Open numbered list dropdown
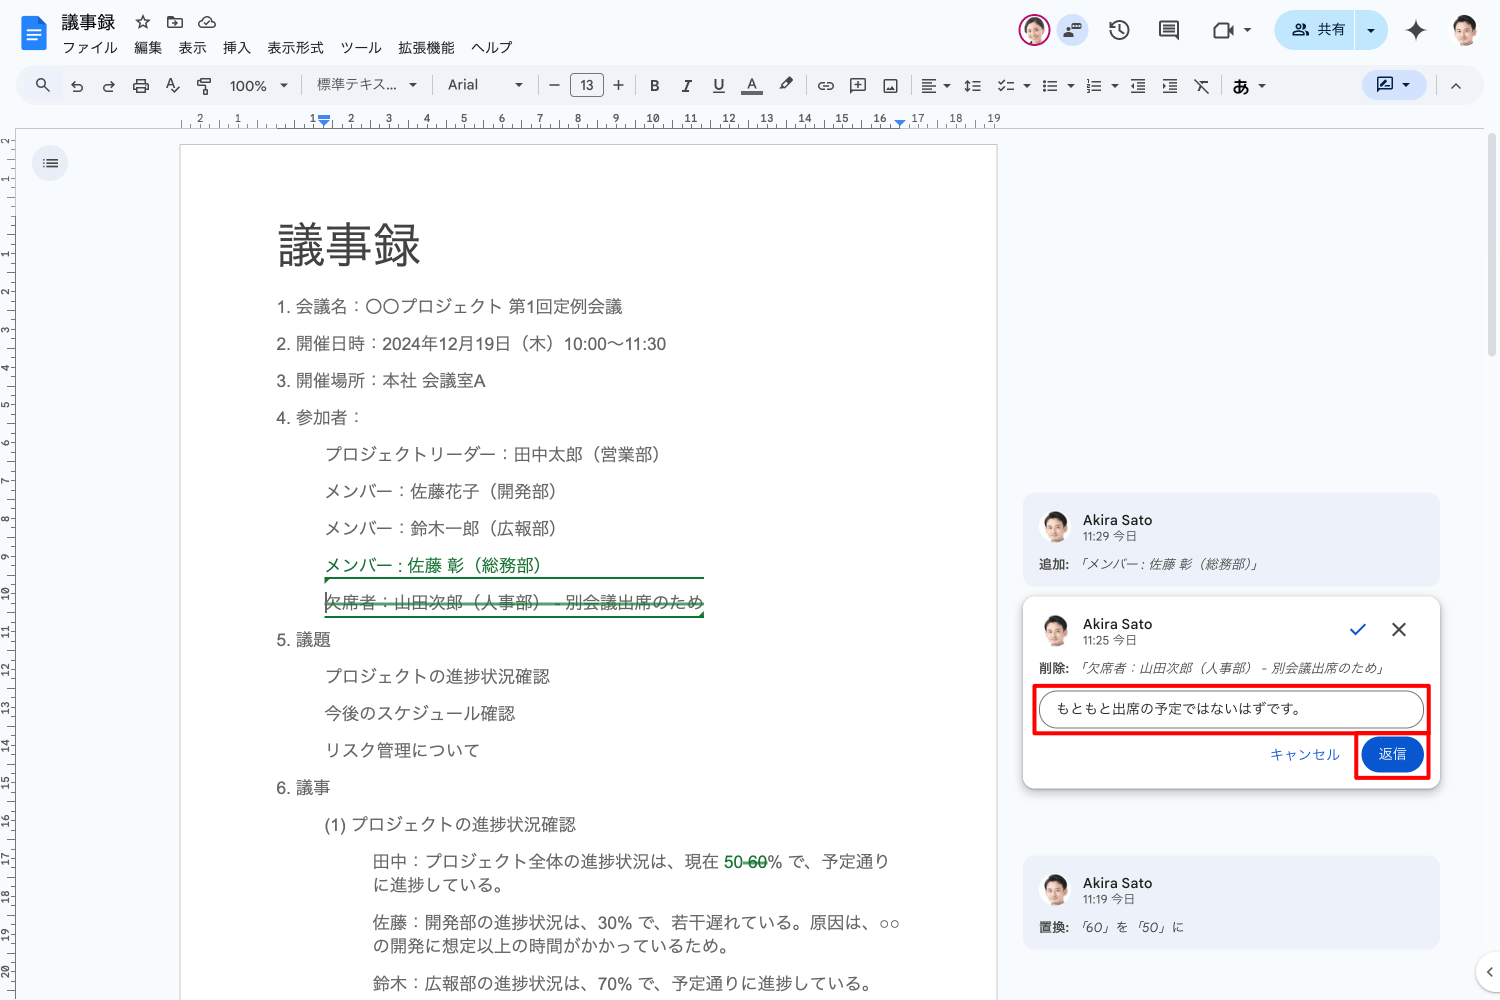Screen dimensions: 1500x1000 pyautogui.click(x=1101, y=86)
